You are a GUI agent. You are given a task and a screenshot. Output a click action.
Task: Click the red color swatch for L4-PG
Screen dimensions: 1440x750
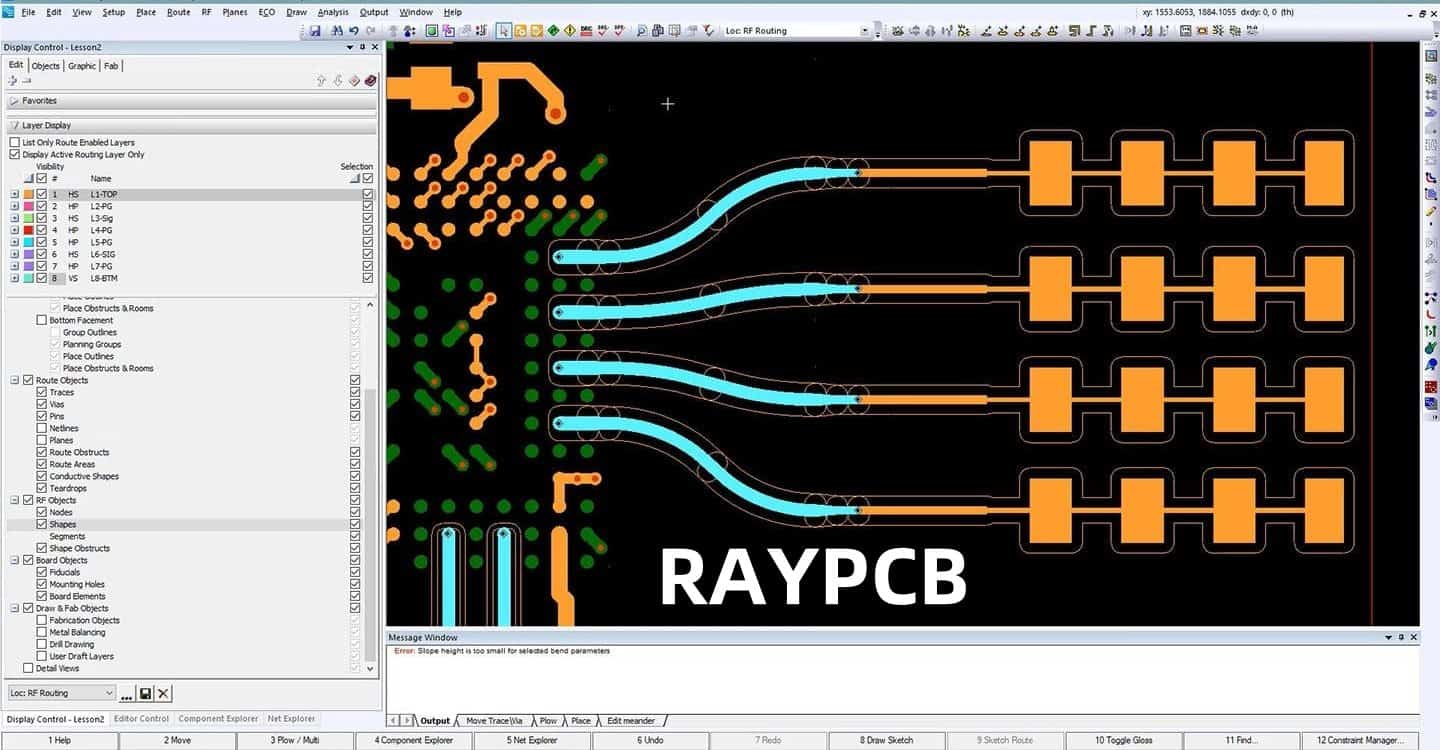[x=29, y=230]
